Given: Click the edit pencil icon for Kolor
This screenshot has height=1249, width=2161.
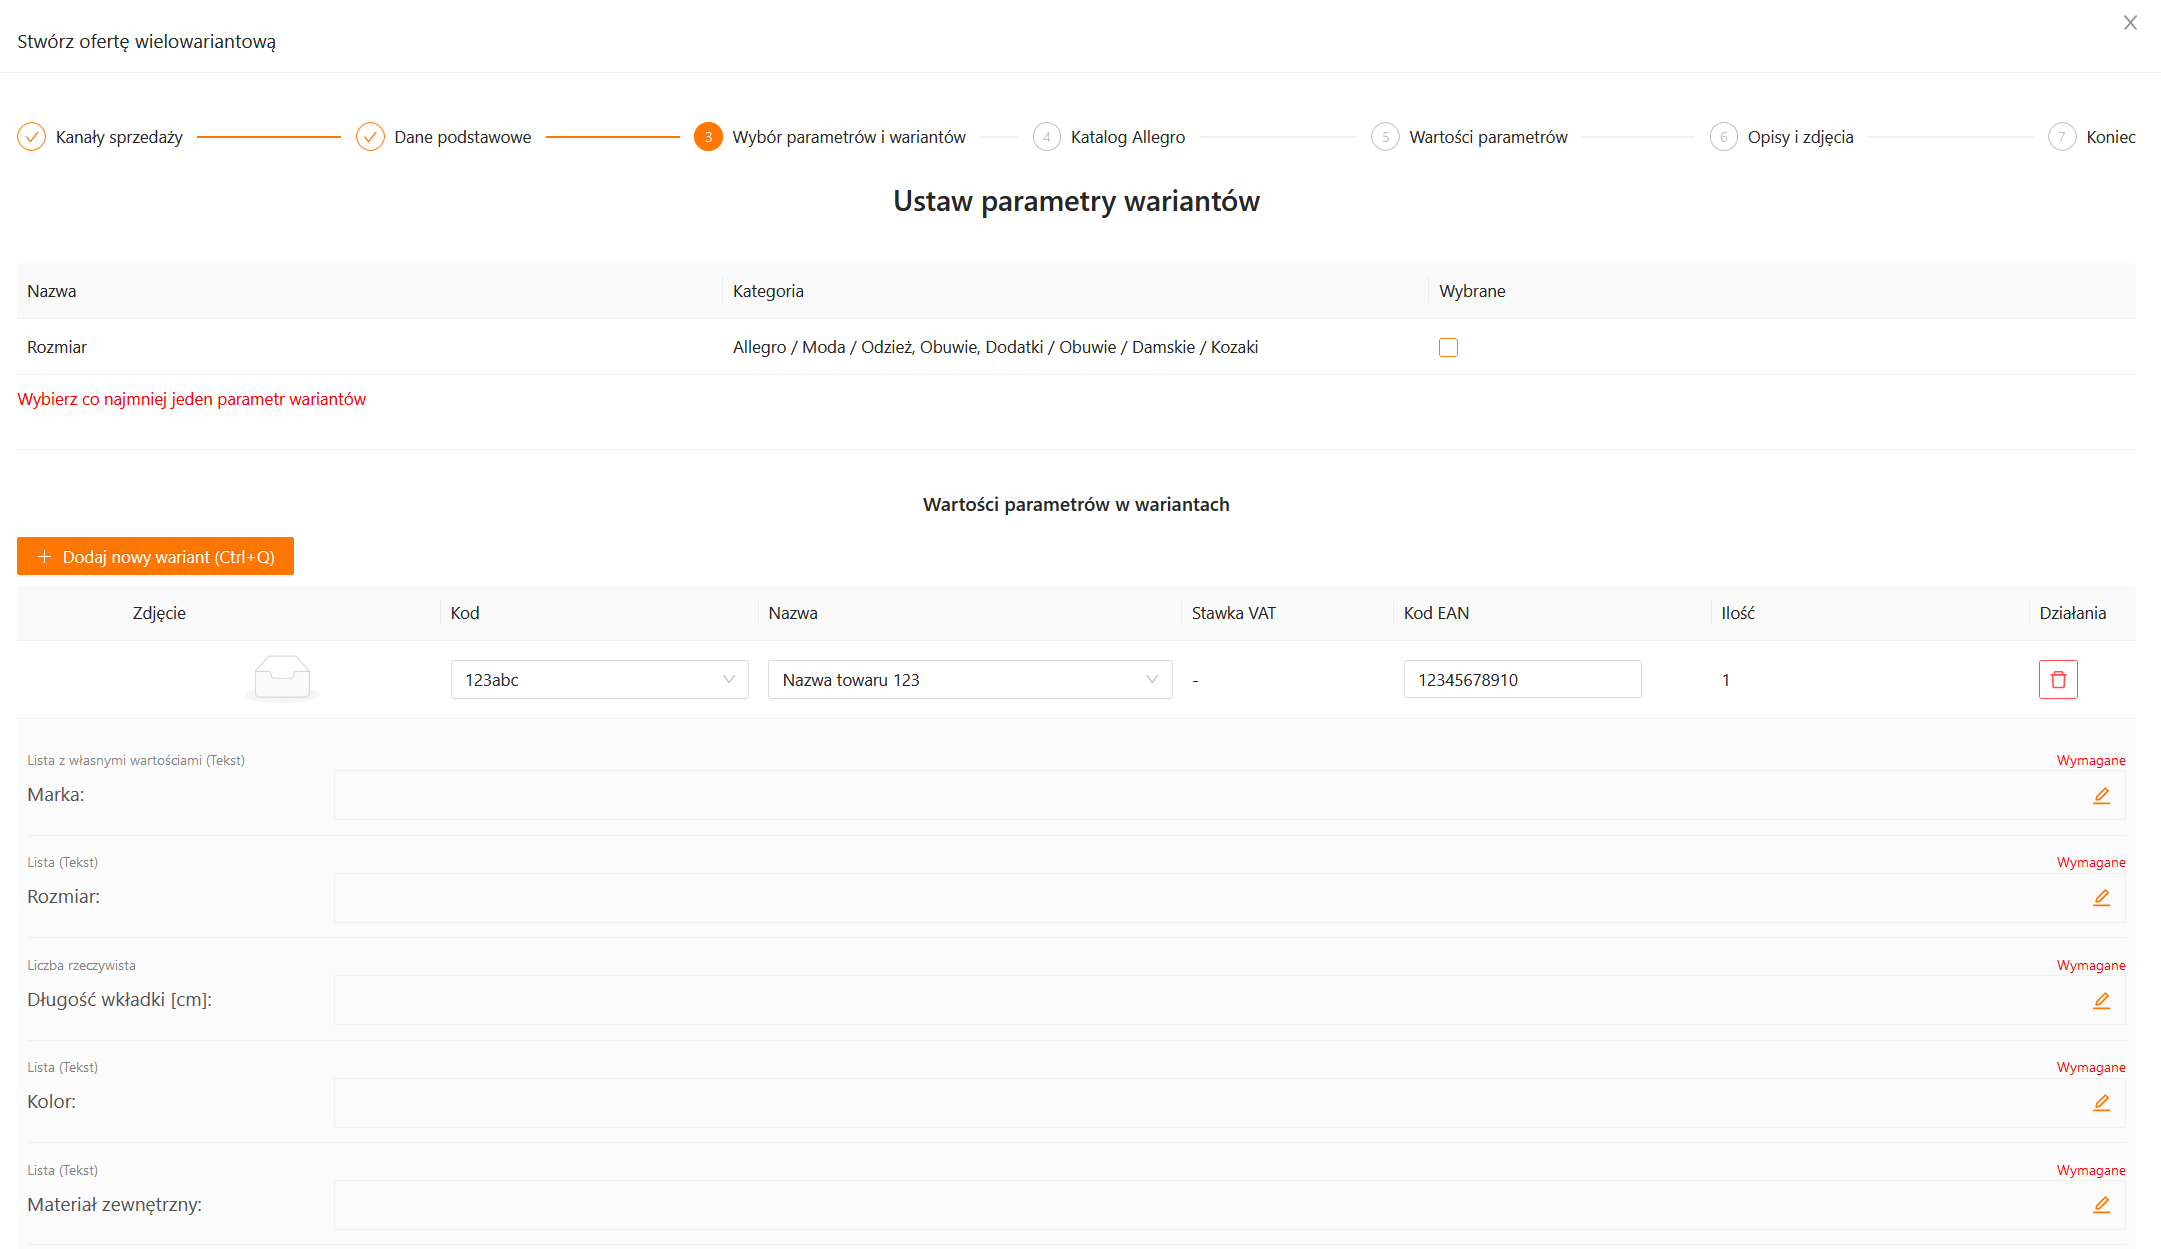Looking at the screenshot, I should (x=2101, y=1103).
